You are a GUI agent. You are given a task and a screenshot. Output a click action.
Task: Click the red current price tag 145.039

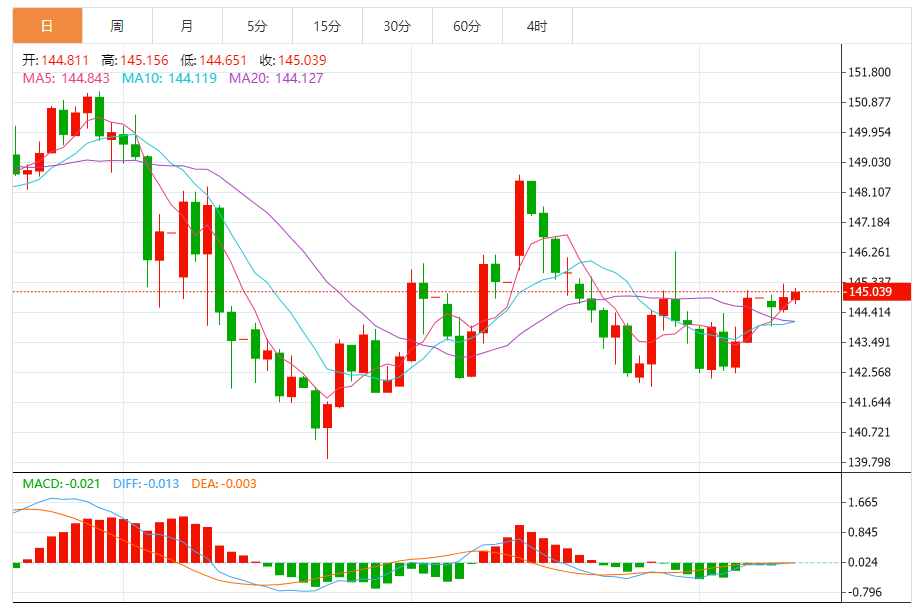click(877, 291)
